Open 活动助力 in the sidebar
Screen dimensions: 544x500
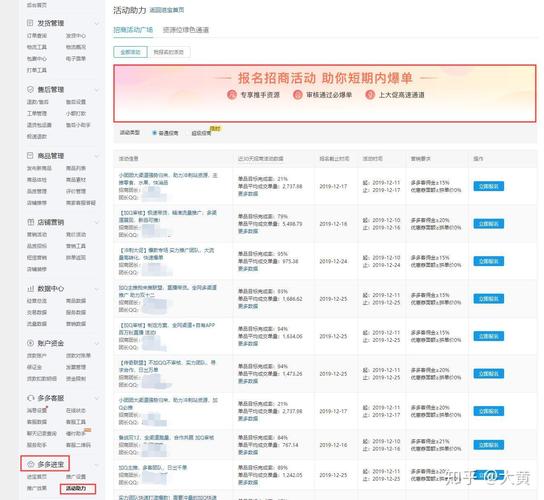(x=76, y=488)
